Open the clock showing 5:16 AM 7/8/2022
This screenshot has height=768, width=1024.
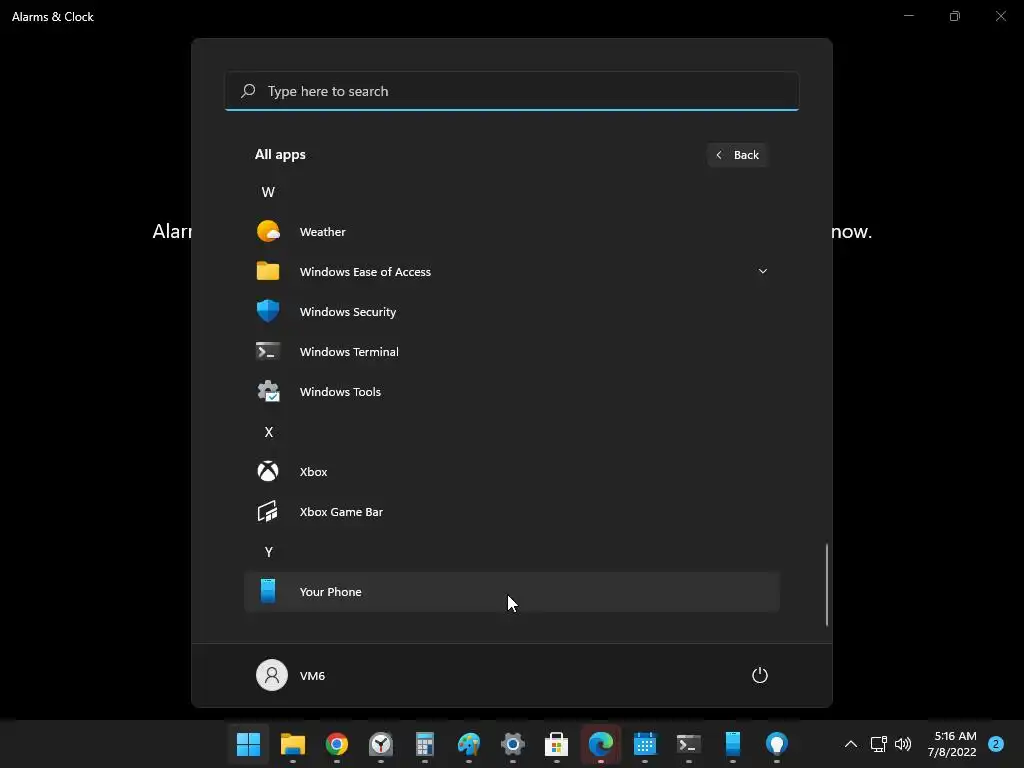pyautogui.click(x=952, y=744)
